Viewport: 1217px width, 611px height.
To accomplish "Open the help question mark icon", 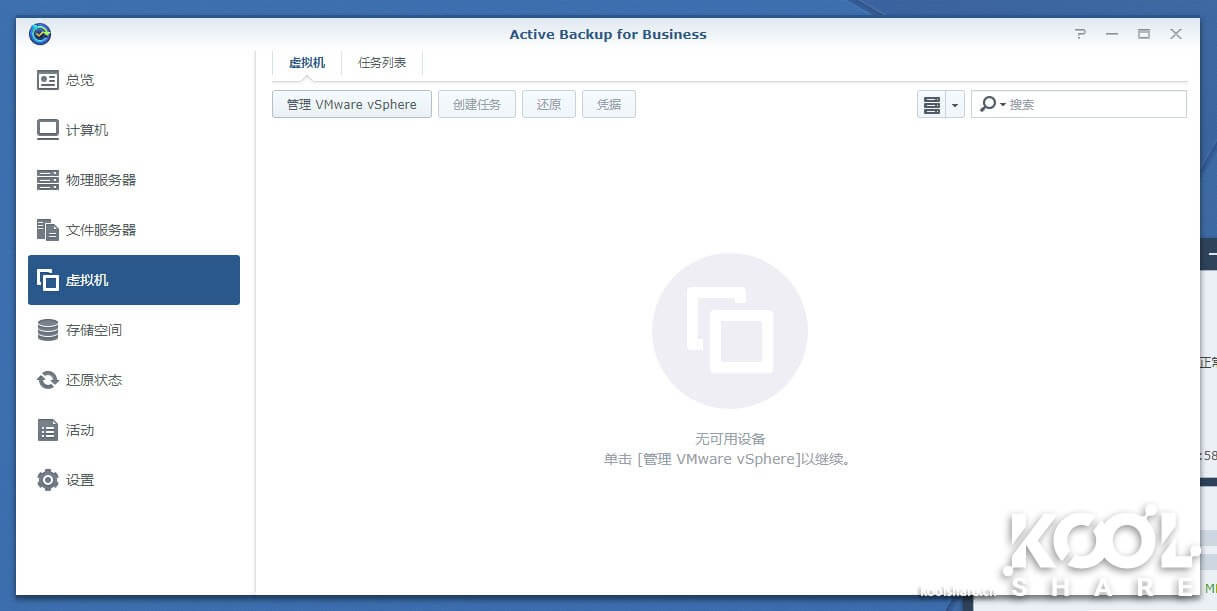I will 1080,34.
